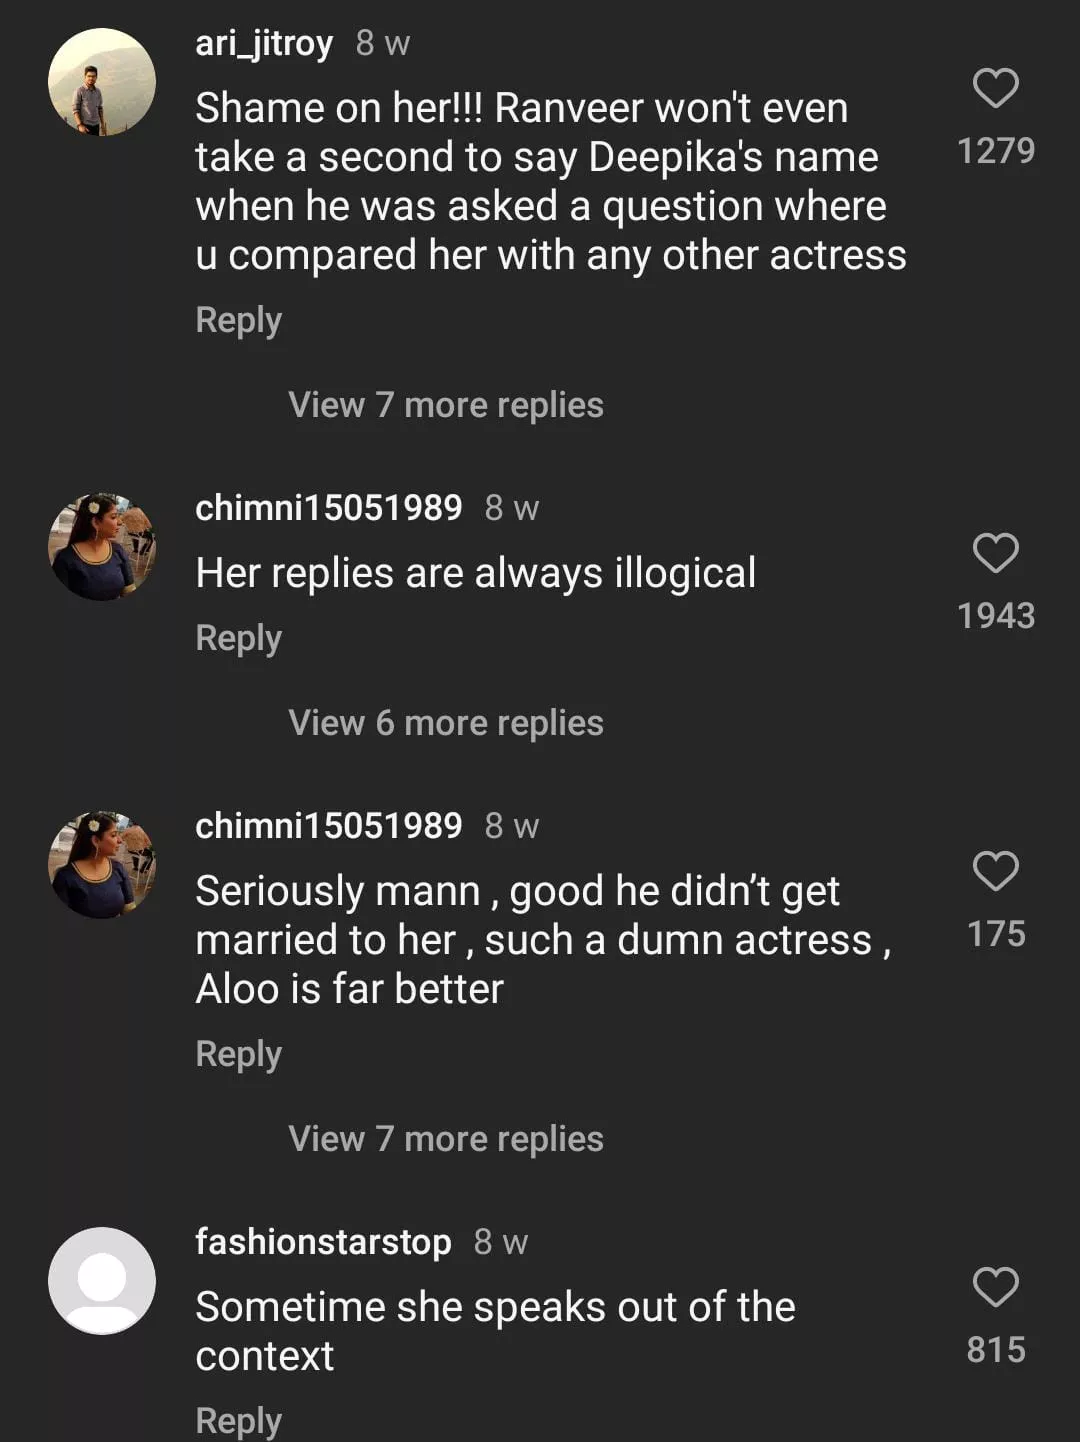Like ari_jitroy's comment with the heart
This screenshot has width=1080, height=1442.
click(995, 88)
